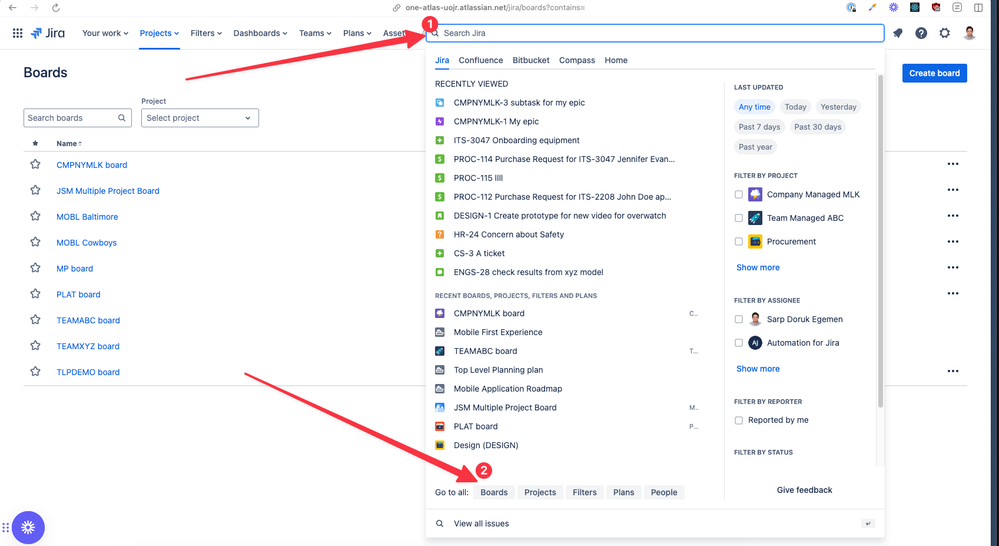Focus the Search boards field

point(78,118)
